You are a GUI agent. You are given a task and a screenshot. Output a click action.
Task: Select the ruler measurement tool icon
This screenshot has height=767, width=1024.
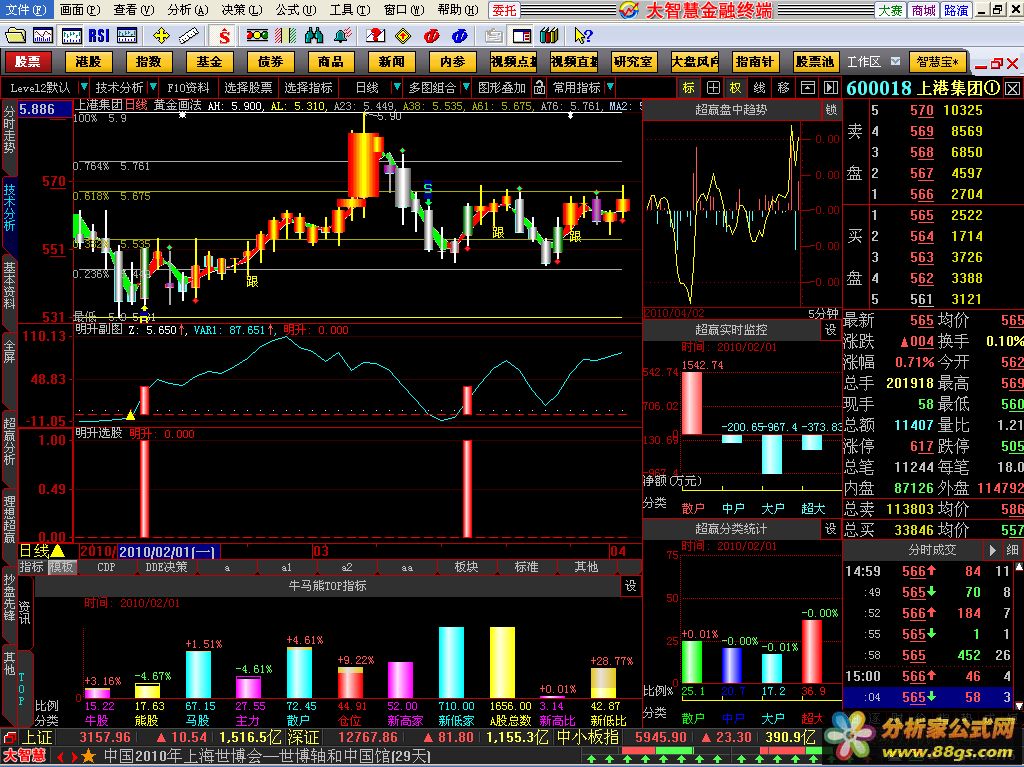189,35
